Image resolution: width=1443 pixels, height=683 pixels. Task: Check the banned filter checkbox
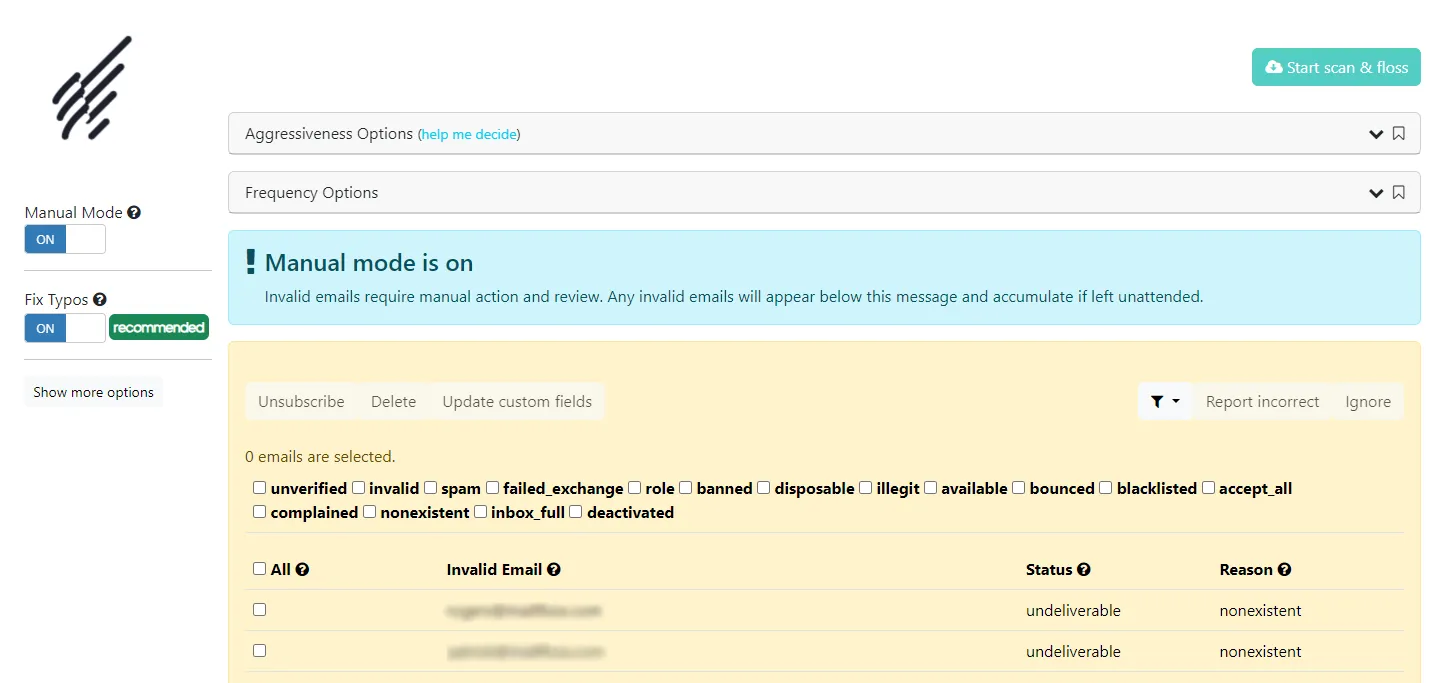click(x=686, y=488)
